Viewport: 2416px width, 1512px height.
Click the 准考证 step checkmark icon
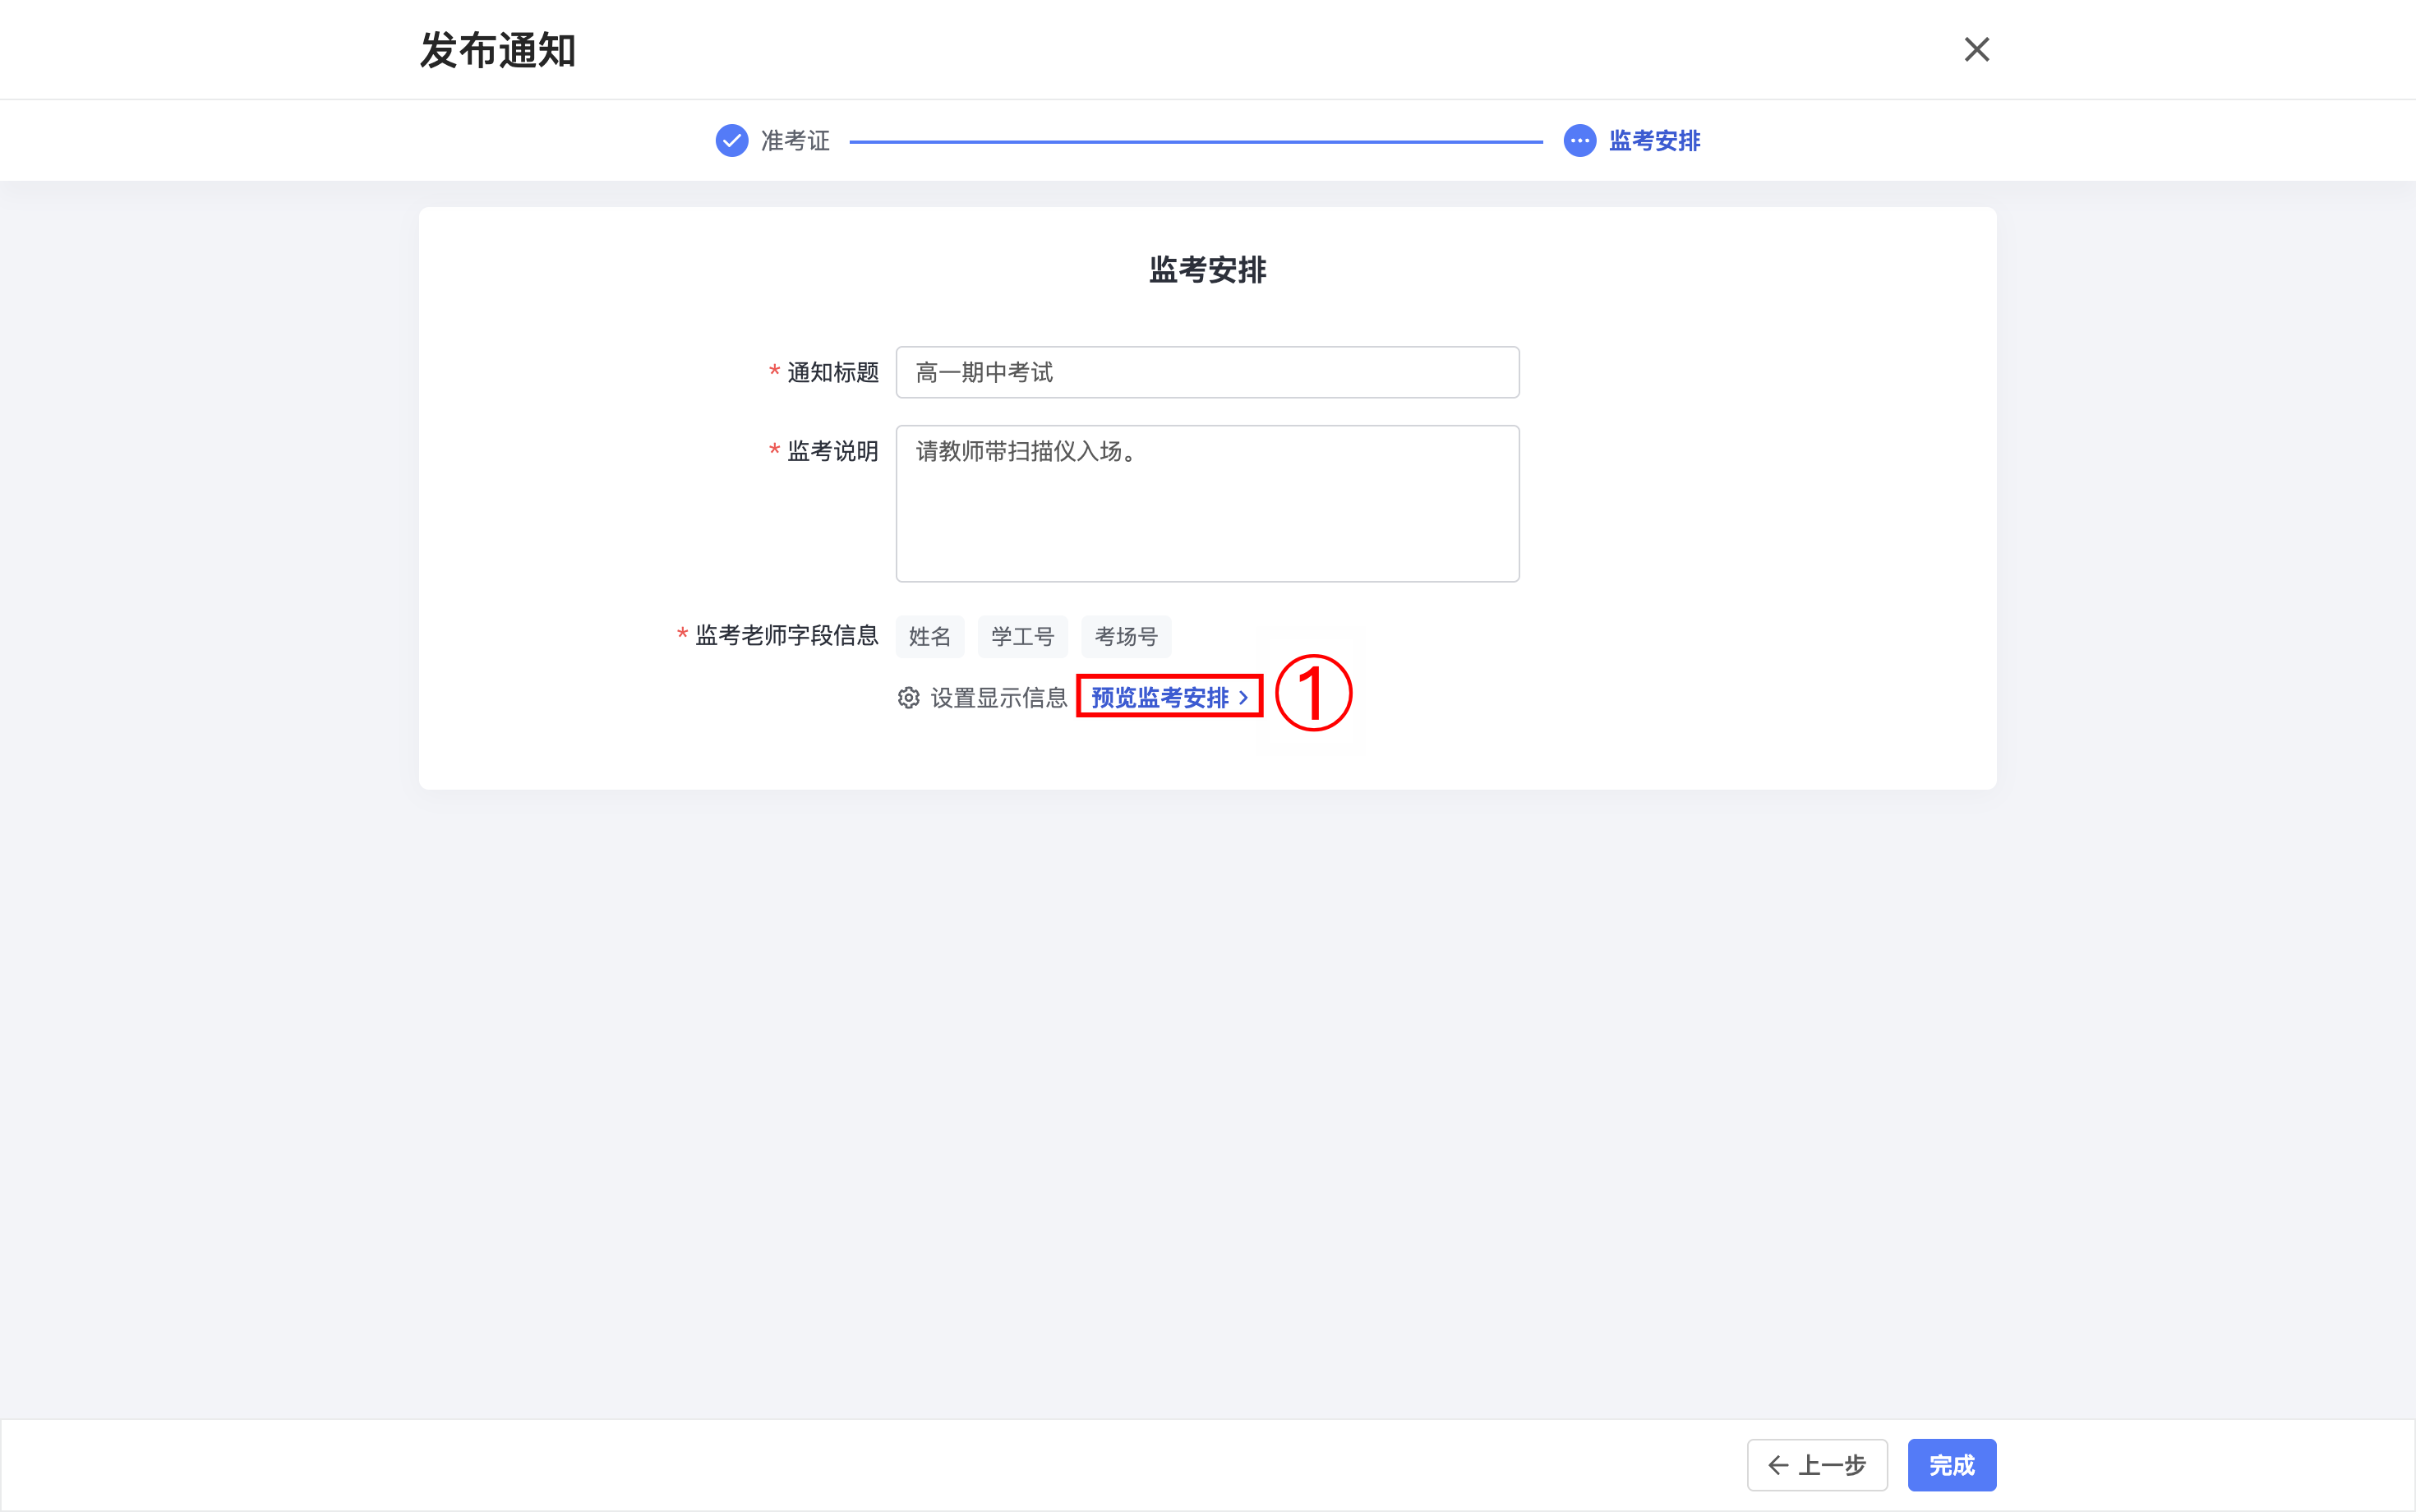pyautogui.click(x=731, y=141)
